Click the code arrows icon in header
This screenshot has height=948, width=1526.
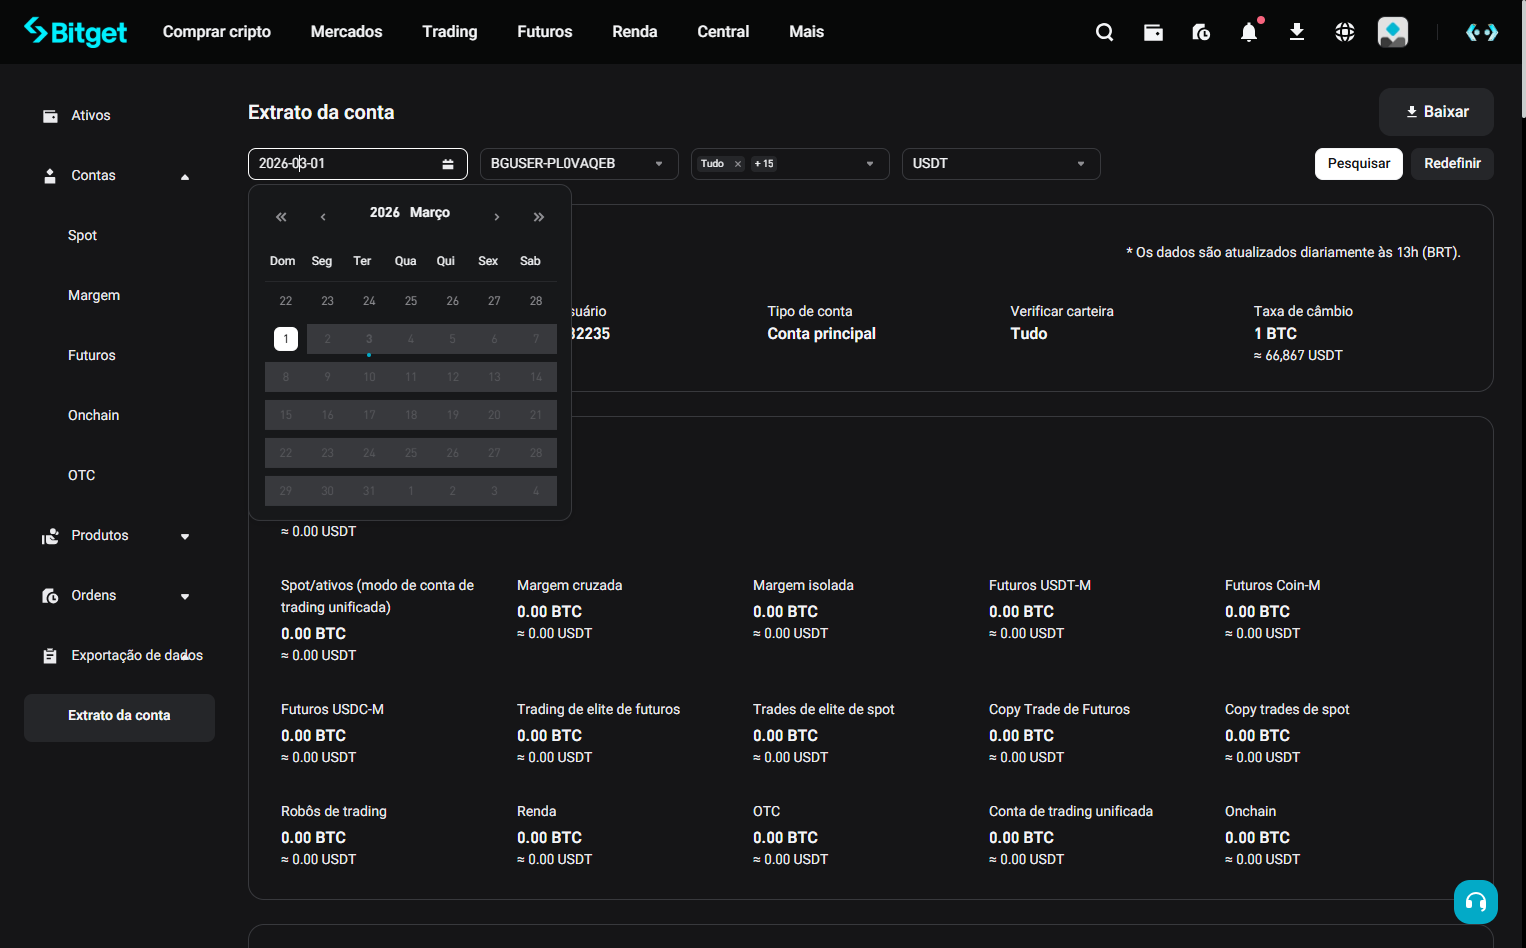1482,32
